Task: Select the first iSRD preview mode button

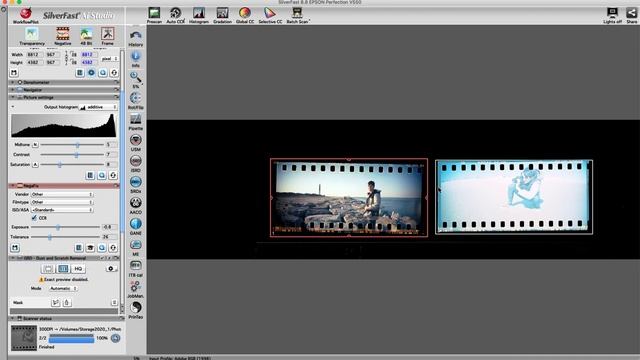Action: click(x=48, y=269)
